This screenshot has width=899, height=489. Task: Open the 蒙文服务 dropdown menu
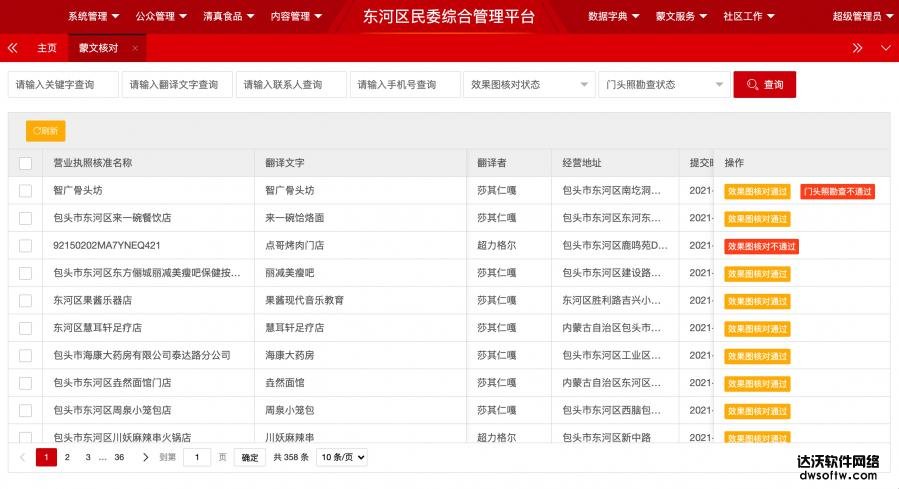coord(681,16)
